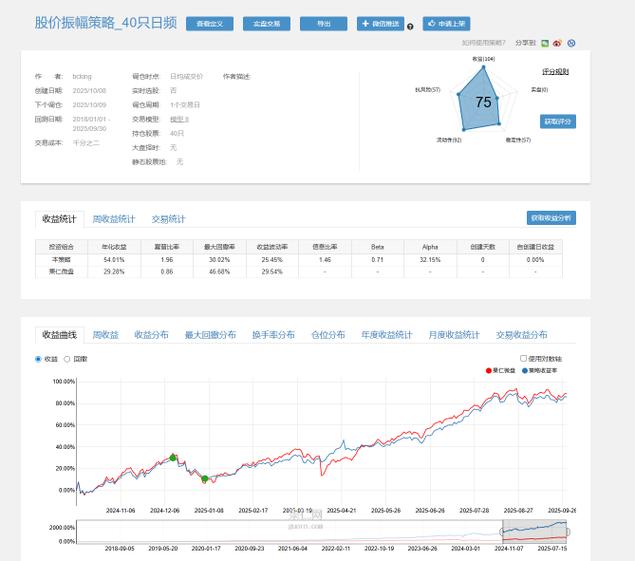Select the 回撤 radio button
The image size is (635, 561).
coord(67,358)
